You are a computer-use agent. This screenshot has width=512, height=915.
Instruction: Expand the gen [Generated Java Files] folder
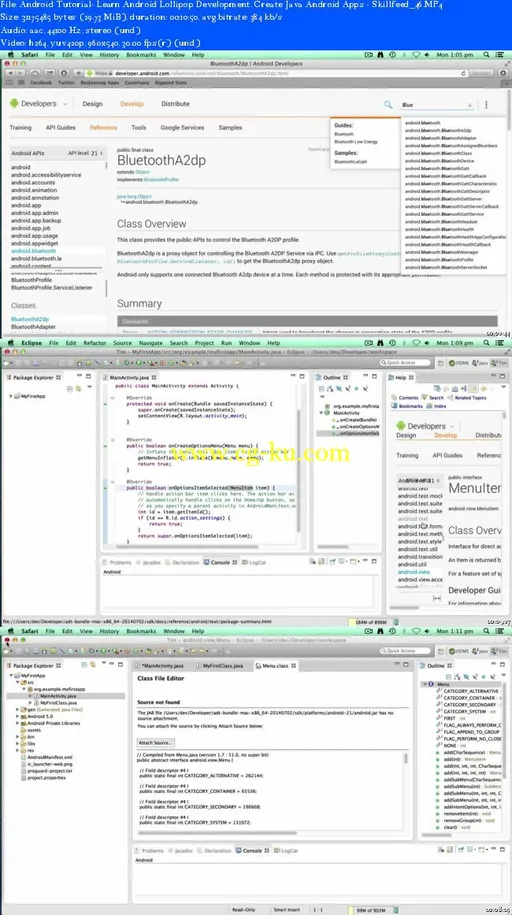(x=17, y=710)
